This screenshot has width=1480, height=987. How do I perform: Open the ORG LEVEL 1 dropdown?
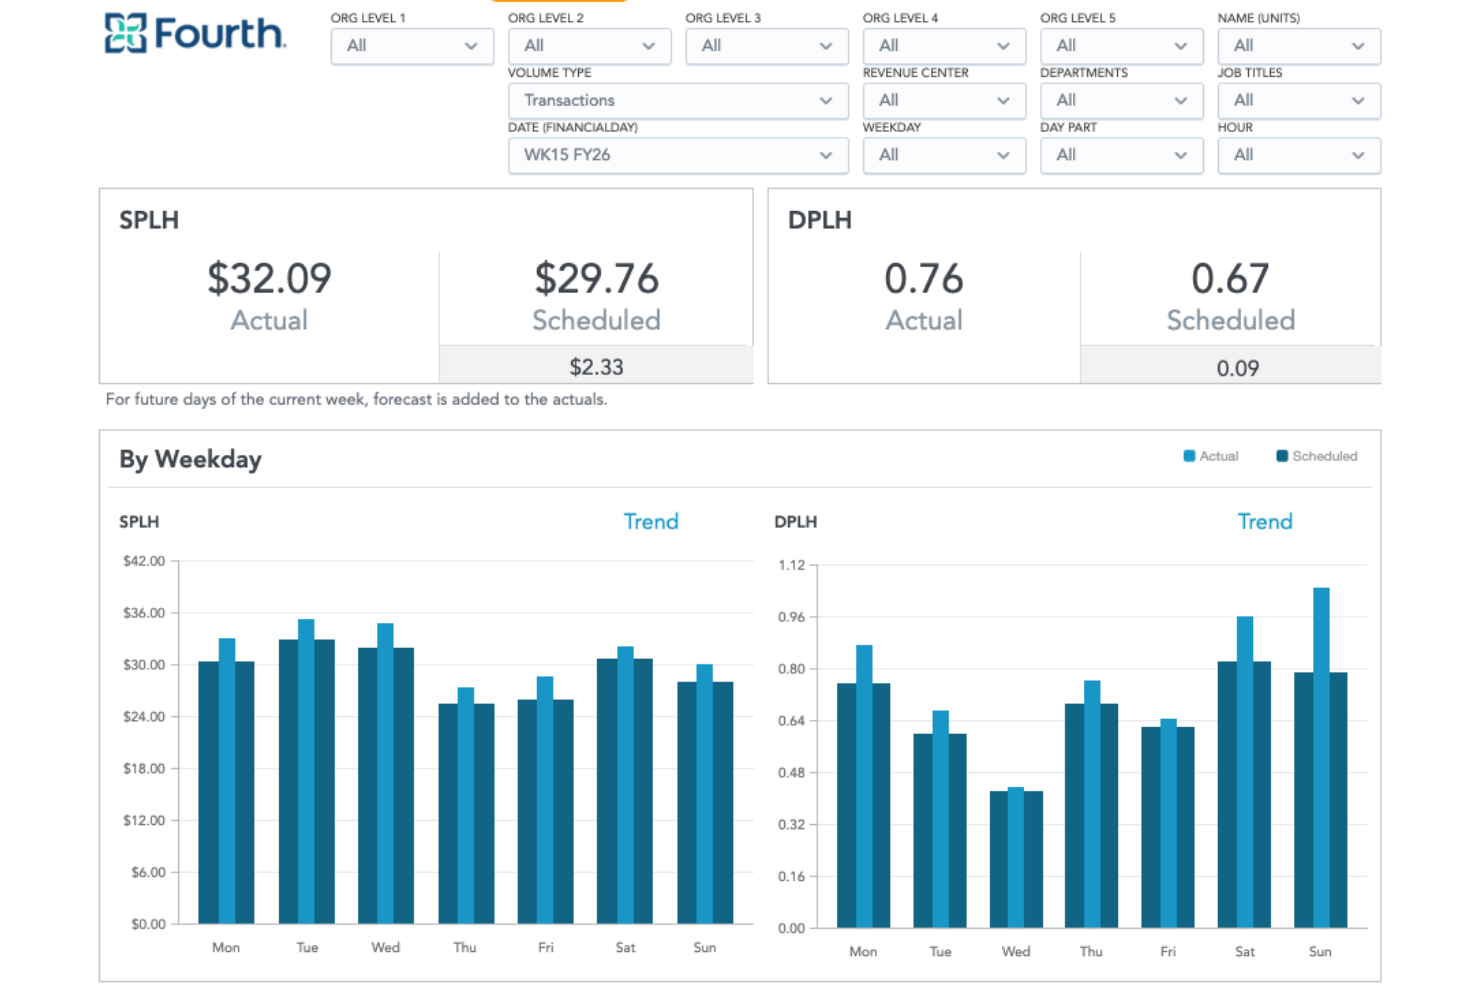click(x=412, y=46)
